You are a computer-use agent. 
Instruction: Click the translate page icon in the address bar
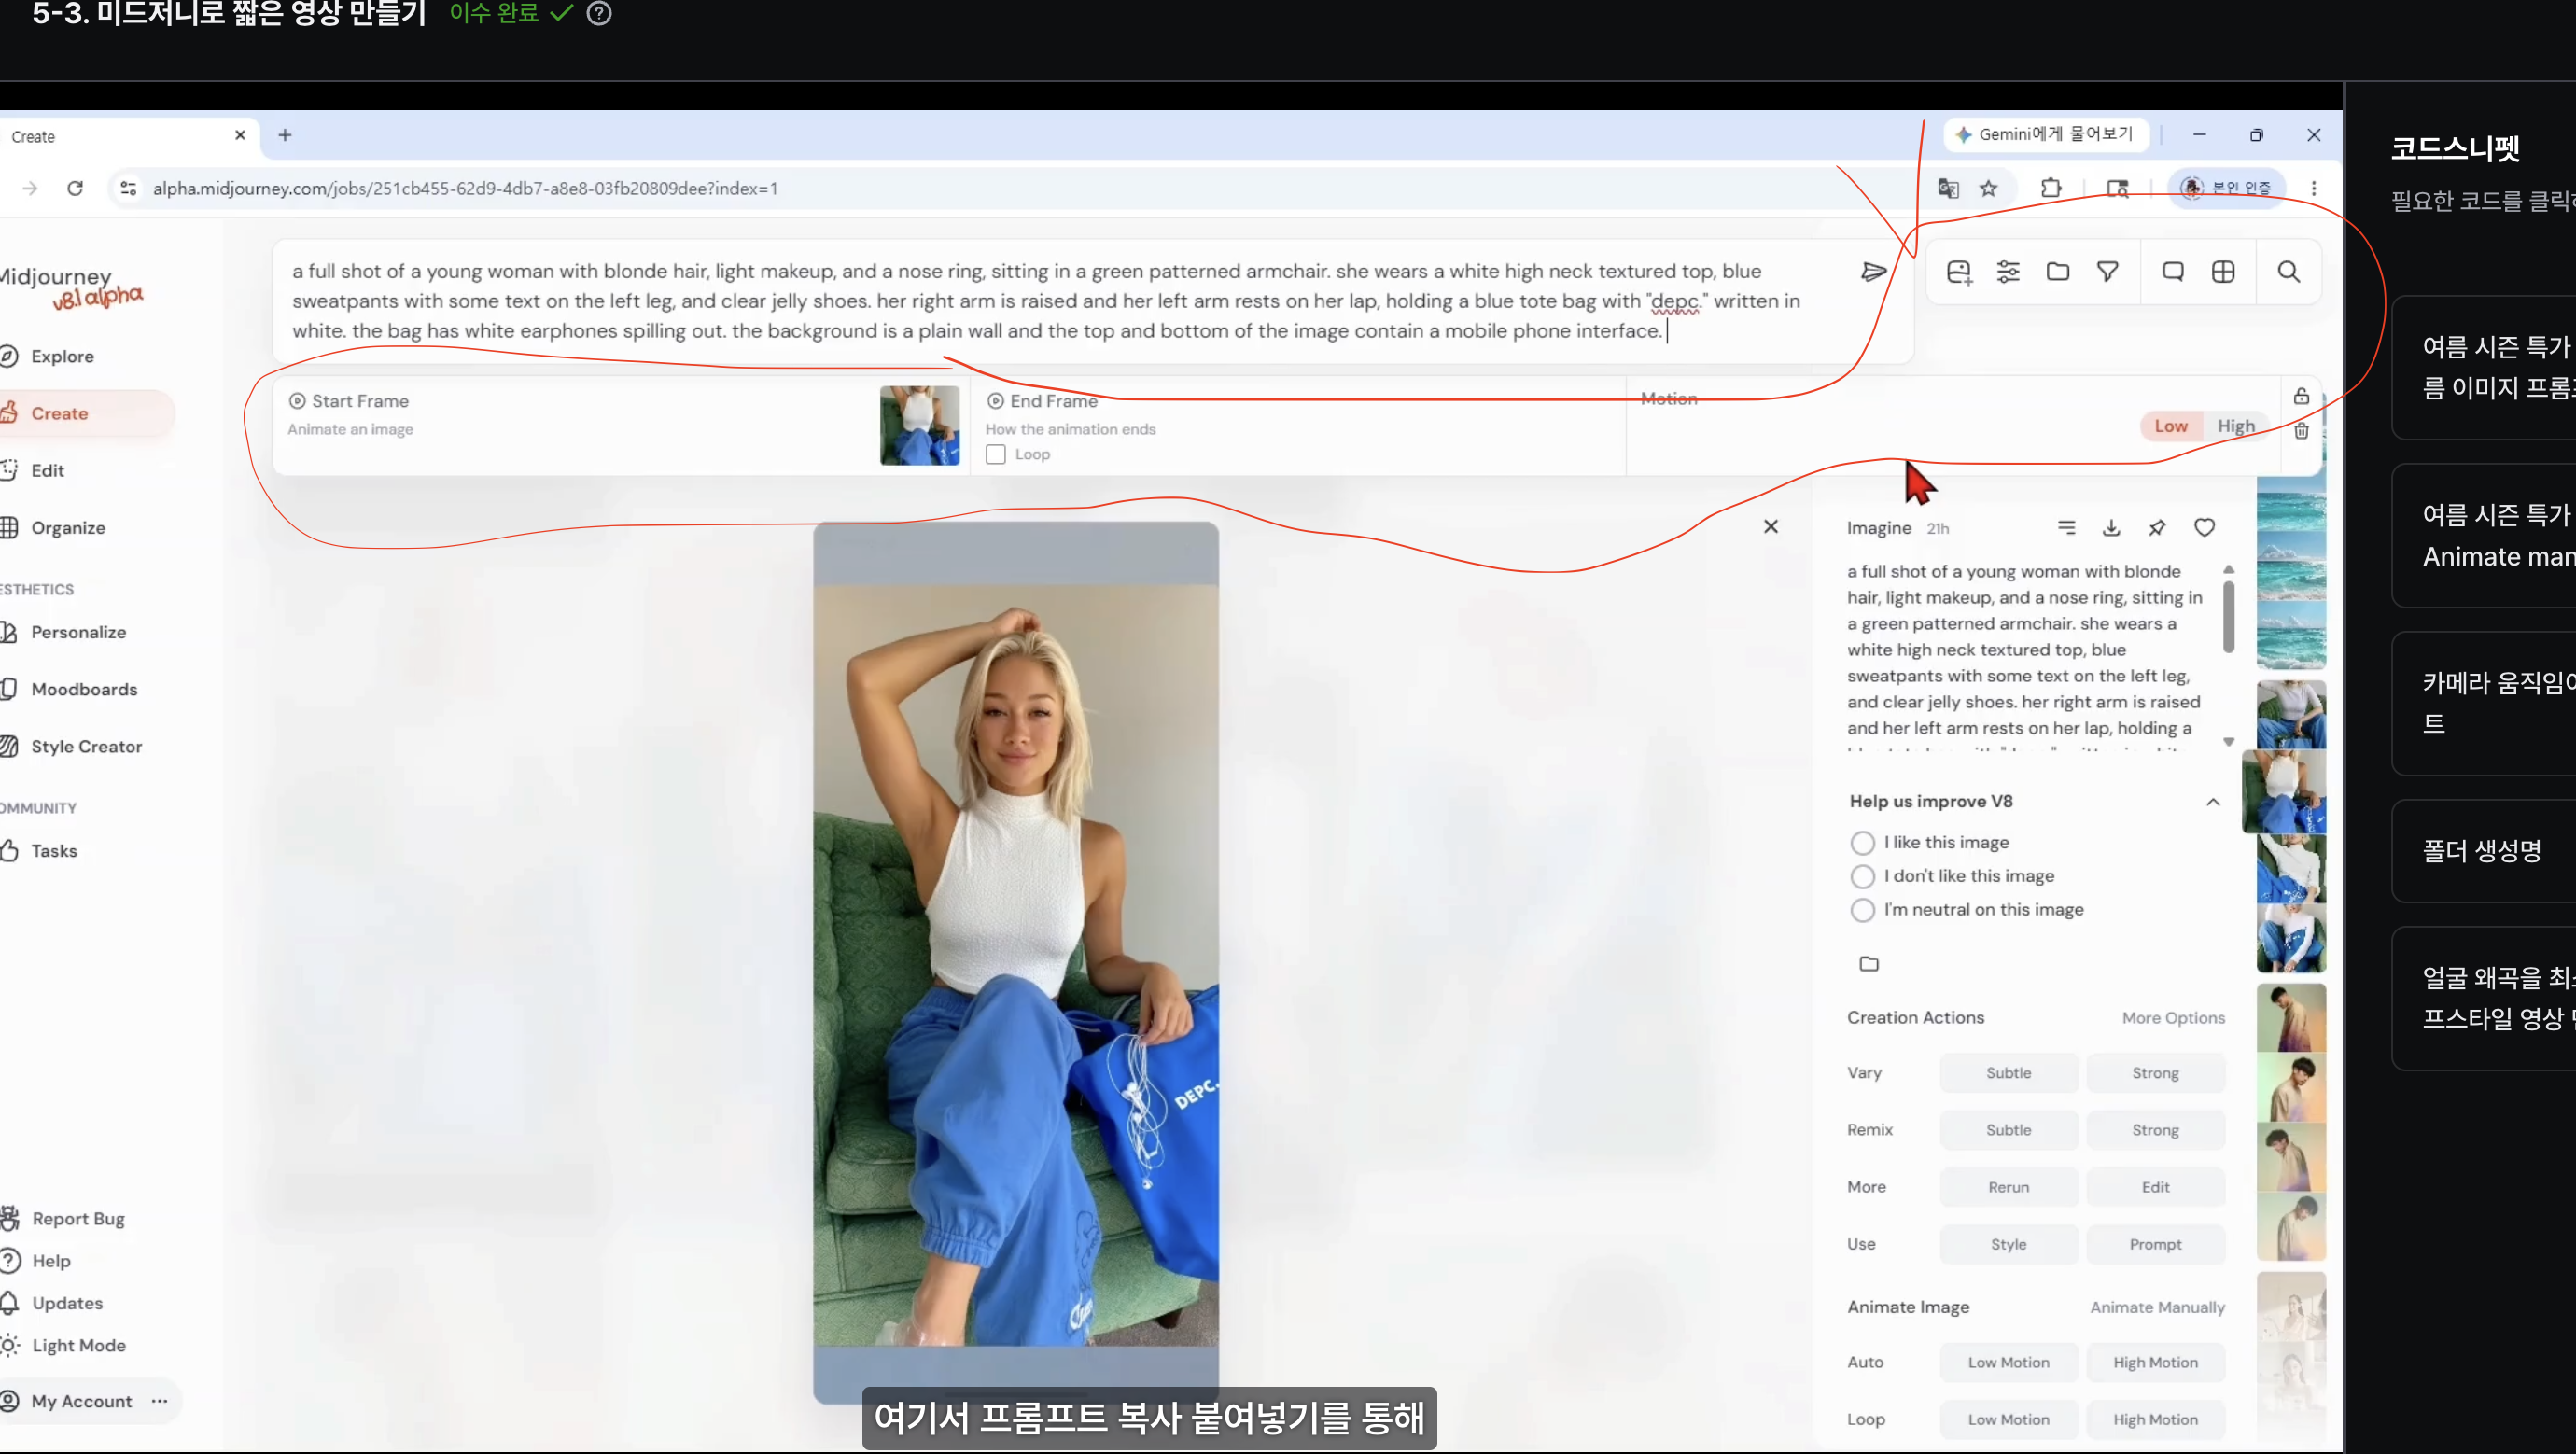click(x=1948, y=188)
